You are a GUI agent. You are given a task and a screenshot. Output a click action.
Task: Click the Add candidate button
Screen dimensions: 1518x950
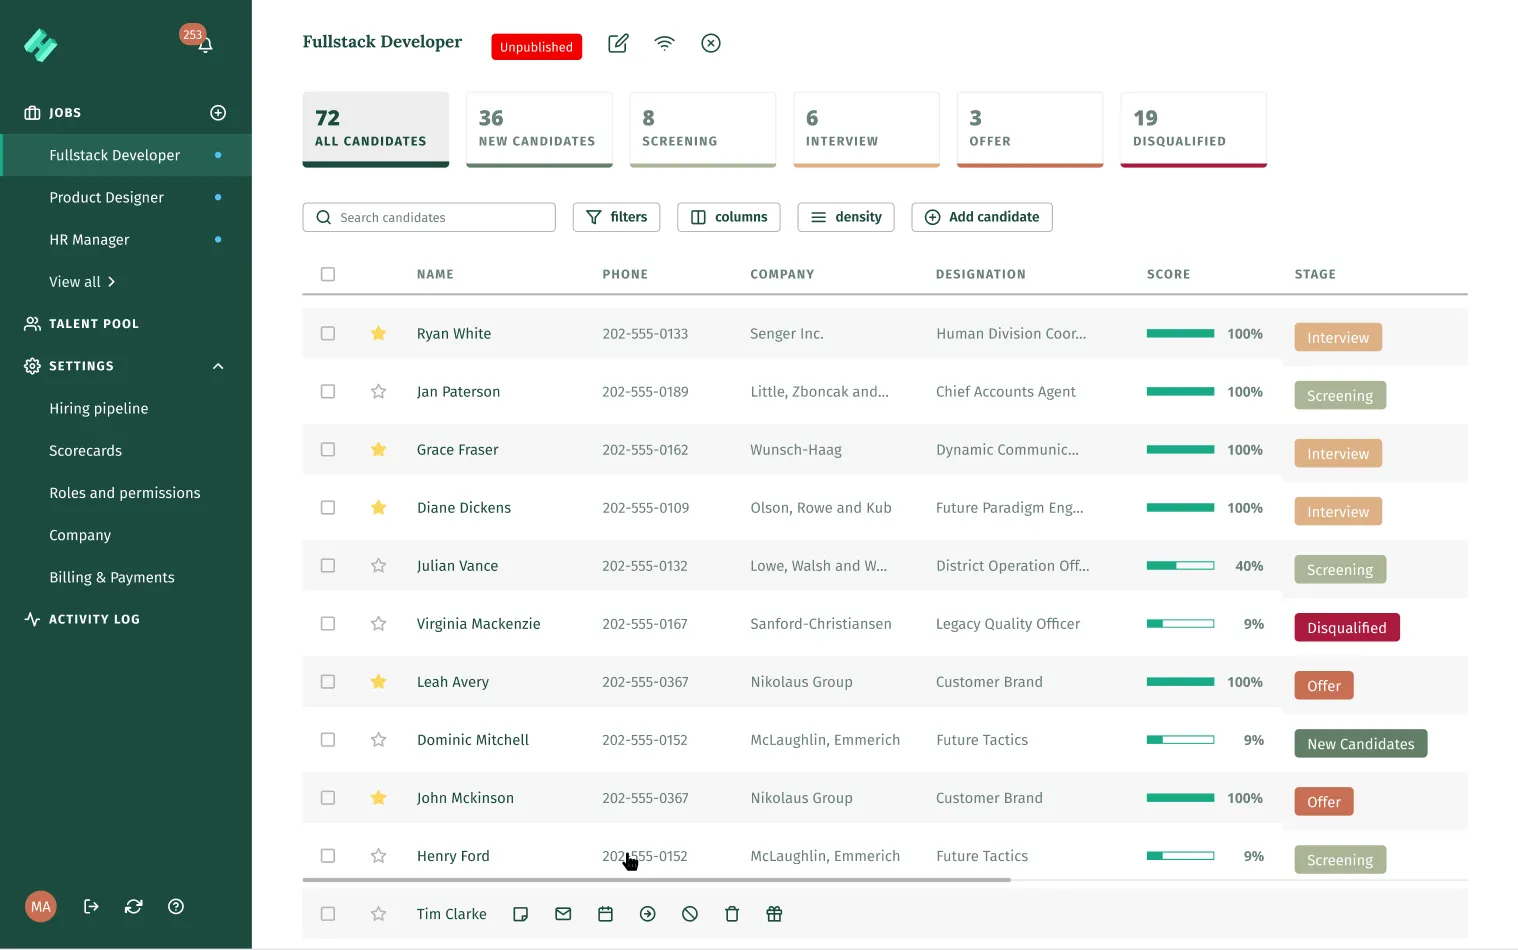982,217
